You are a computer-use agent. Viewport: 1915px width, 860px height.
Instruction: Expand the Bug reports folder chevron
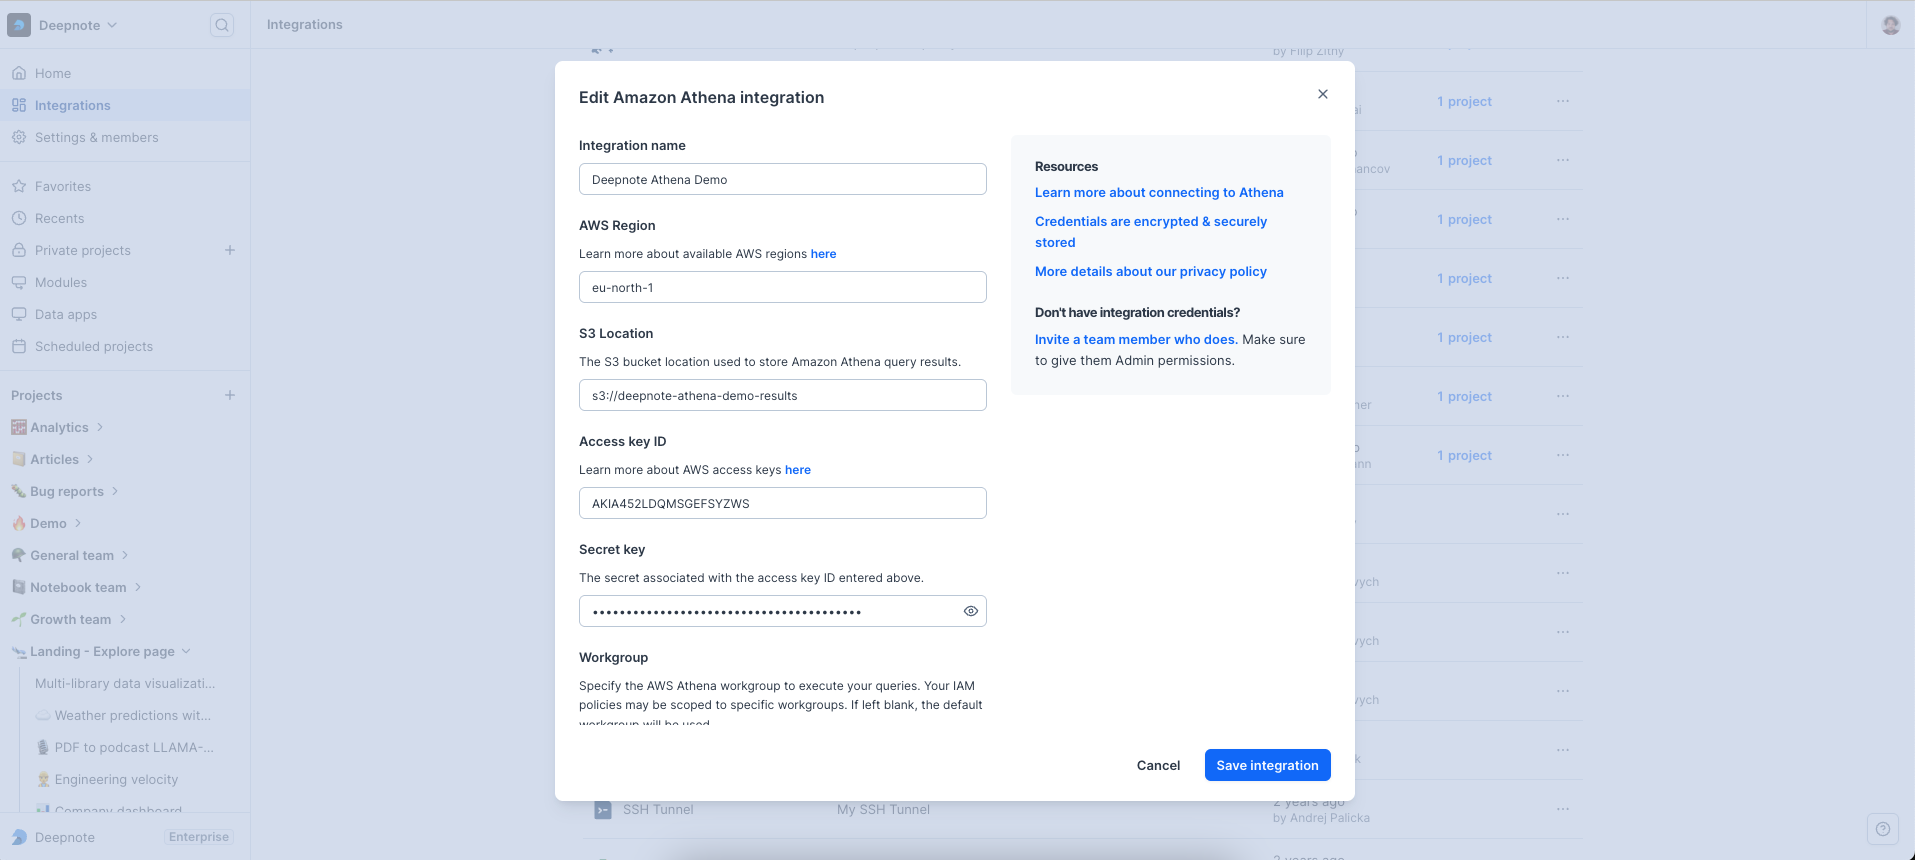(115, 491)
